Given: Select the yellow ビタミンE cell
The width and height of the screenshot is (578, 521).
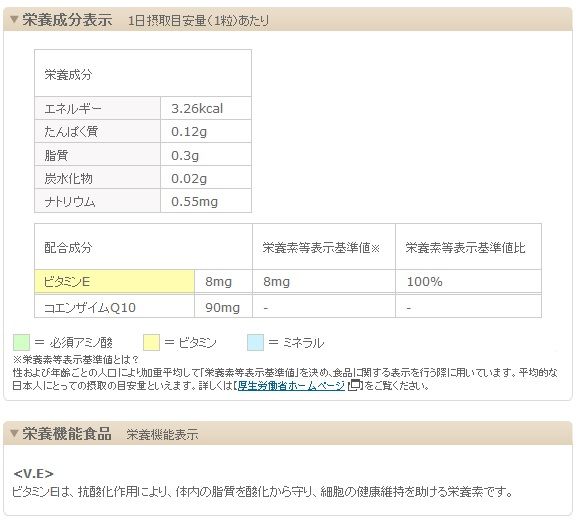Looking at the screenshot, I should (x=115, y=282).
